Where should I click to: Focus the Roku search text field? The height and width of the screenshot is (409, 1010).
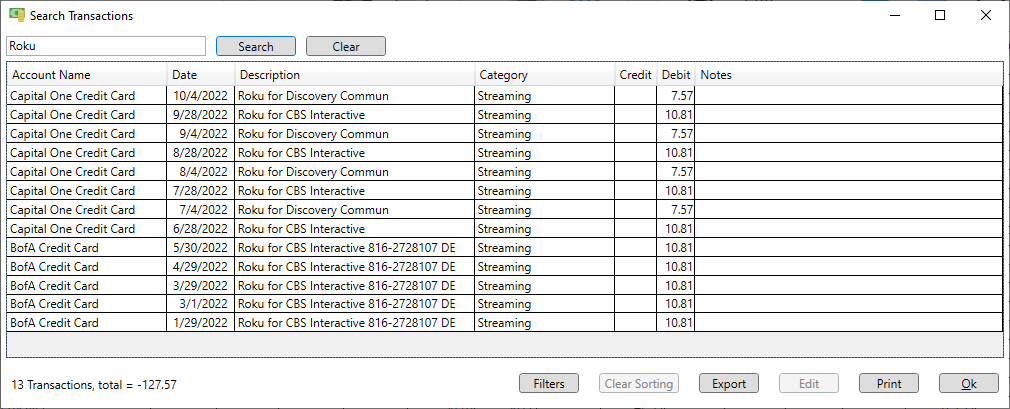click(106, 46)
